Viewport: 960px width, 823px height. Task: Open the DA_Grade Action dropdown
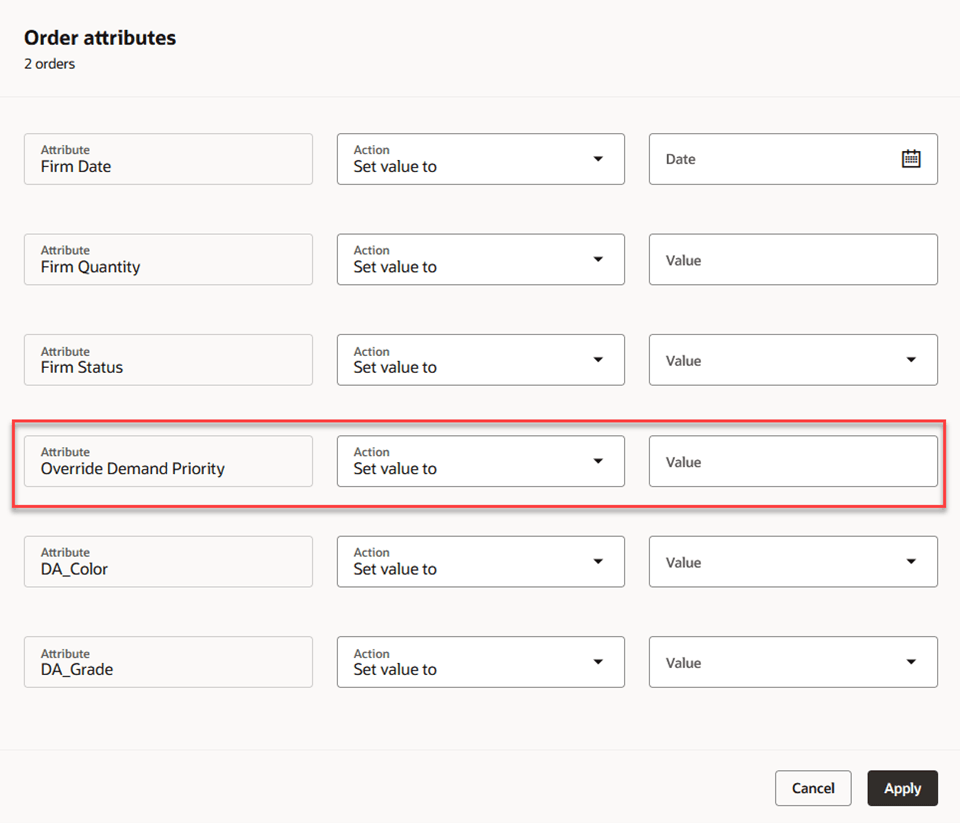pos(598,661)
